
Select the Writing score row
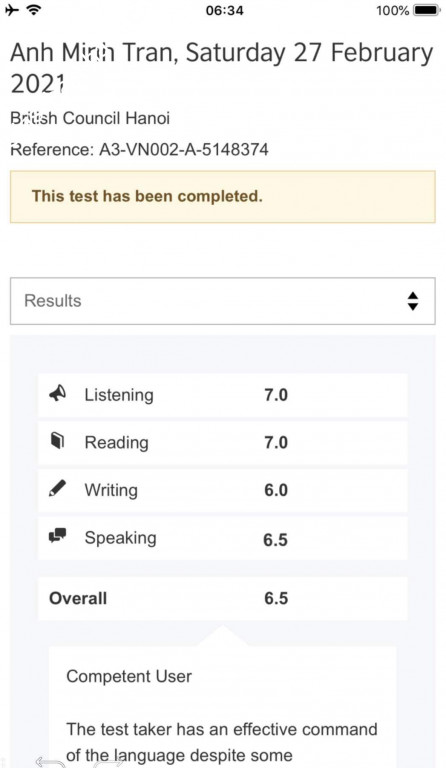coord(223,490)
